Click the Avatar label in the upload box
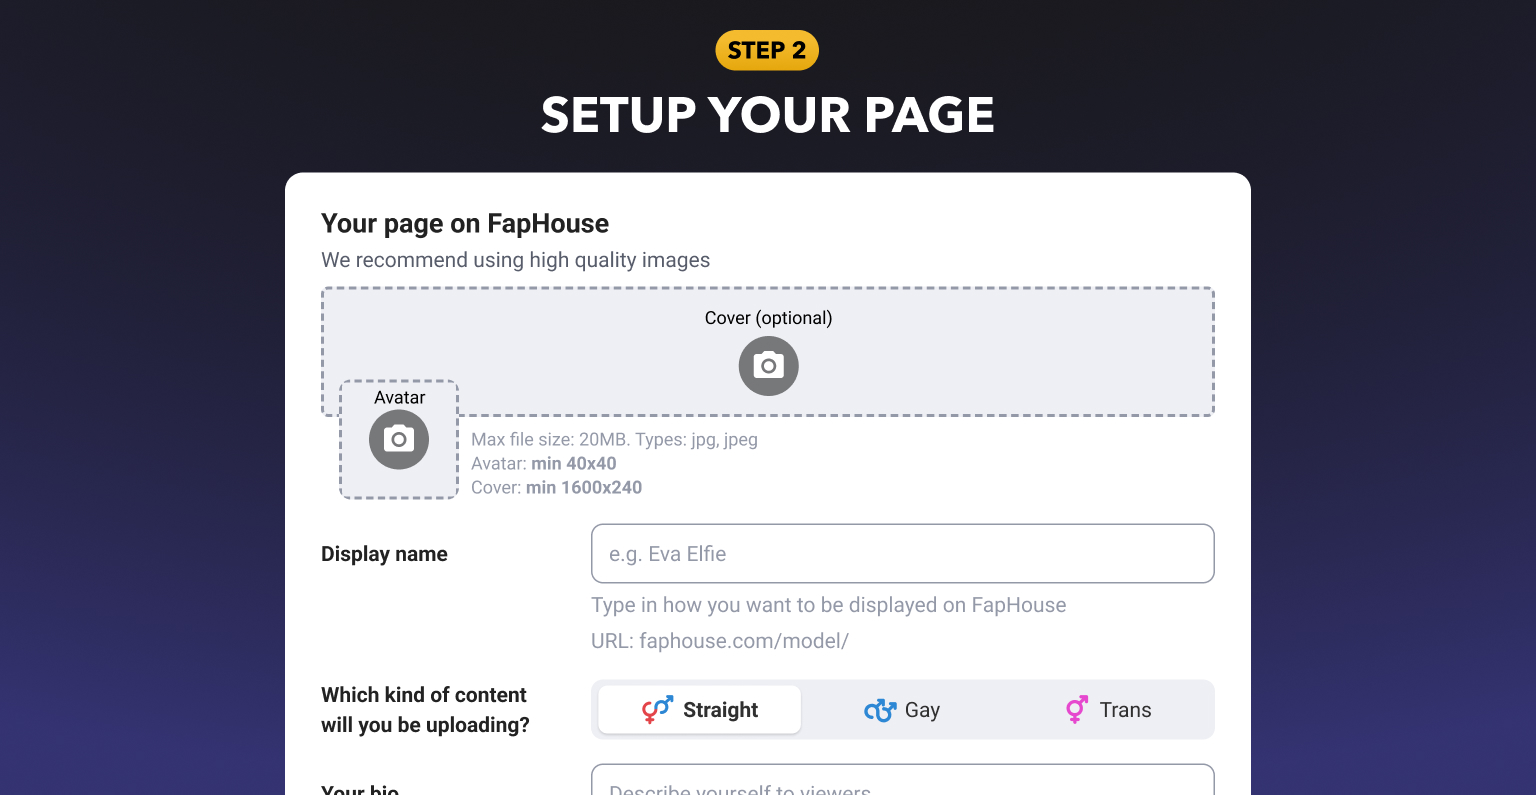The height and width of the screenshot is (795, 1536). click(x=399, y=398)
